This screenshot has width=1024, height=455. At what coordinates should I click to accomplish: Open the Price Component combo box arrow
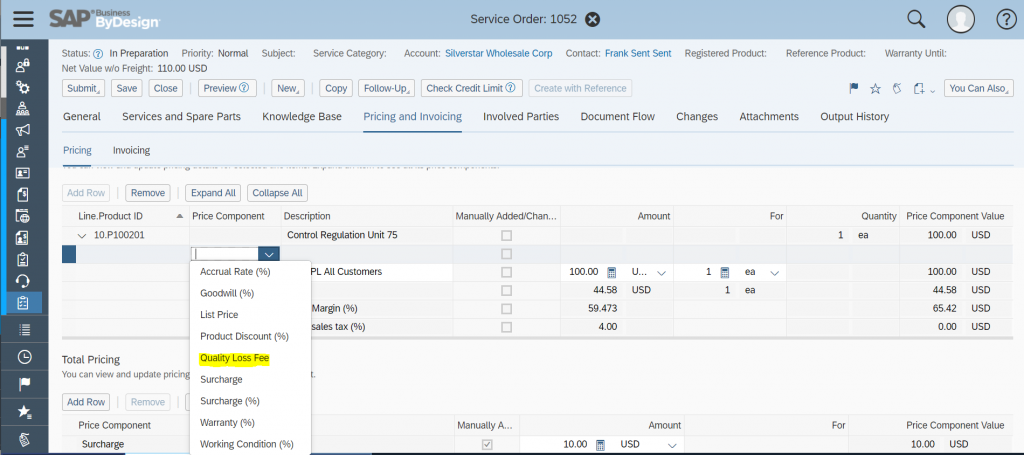[269, 254]
